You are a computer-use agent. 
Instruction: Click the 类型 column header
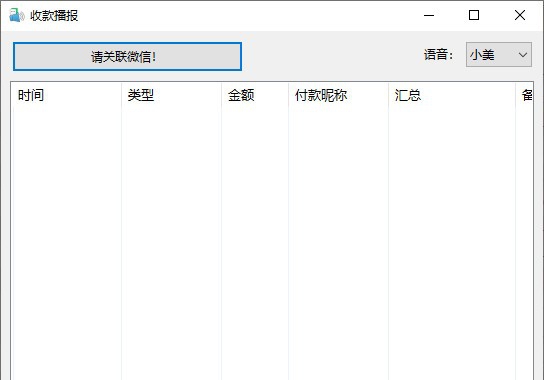click(171, 95)
